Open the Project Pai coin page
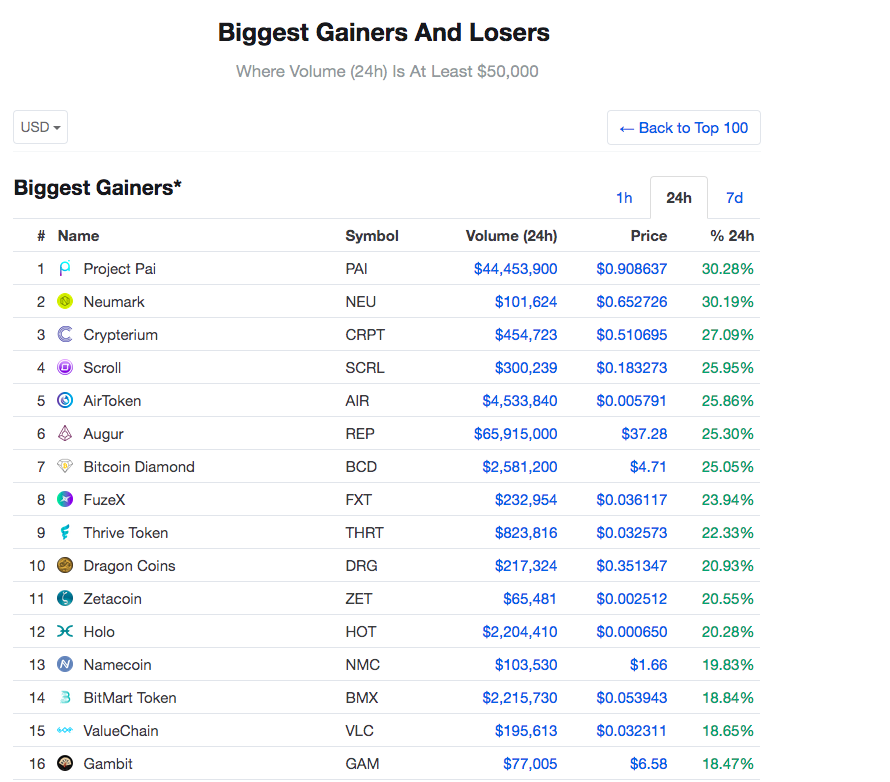The width and height of the screenshot is (890, 782). click(x=120, y=269)
